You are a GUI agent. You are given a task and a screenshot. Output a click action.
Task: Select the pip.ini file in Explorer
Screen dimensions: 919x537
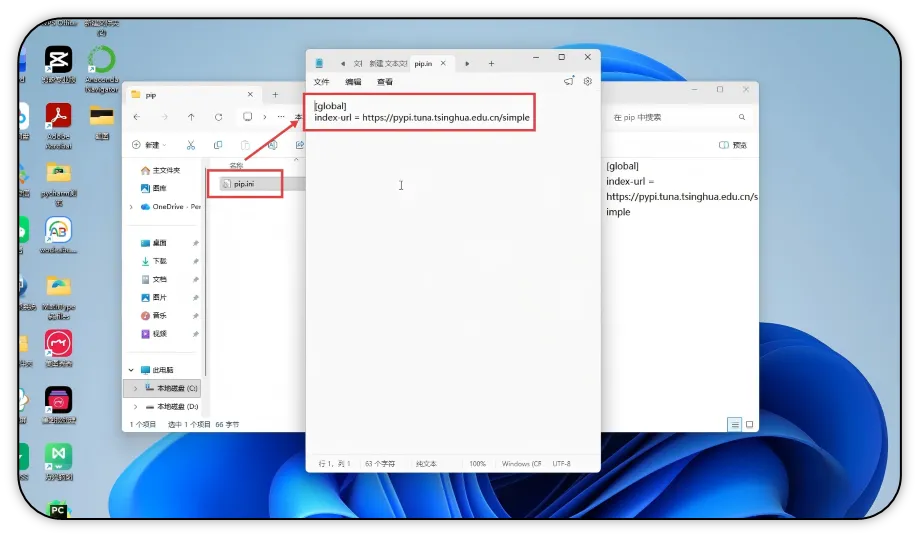click(x=244, y=184)
